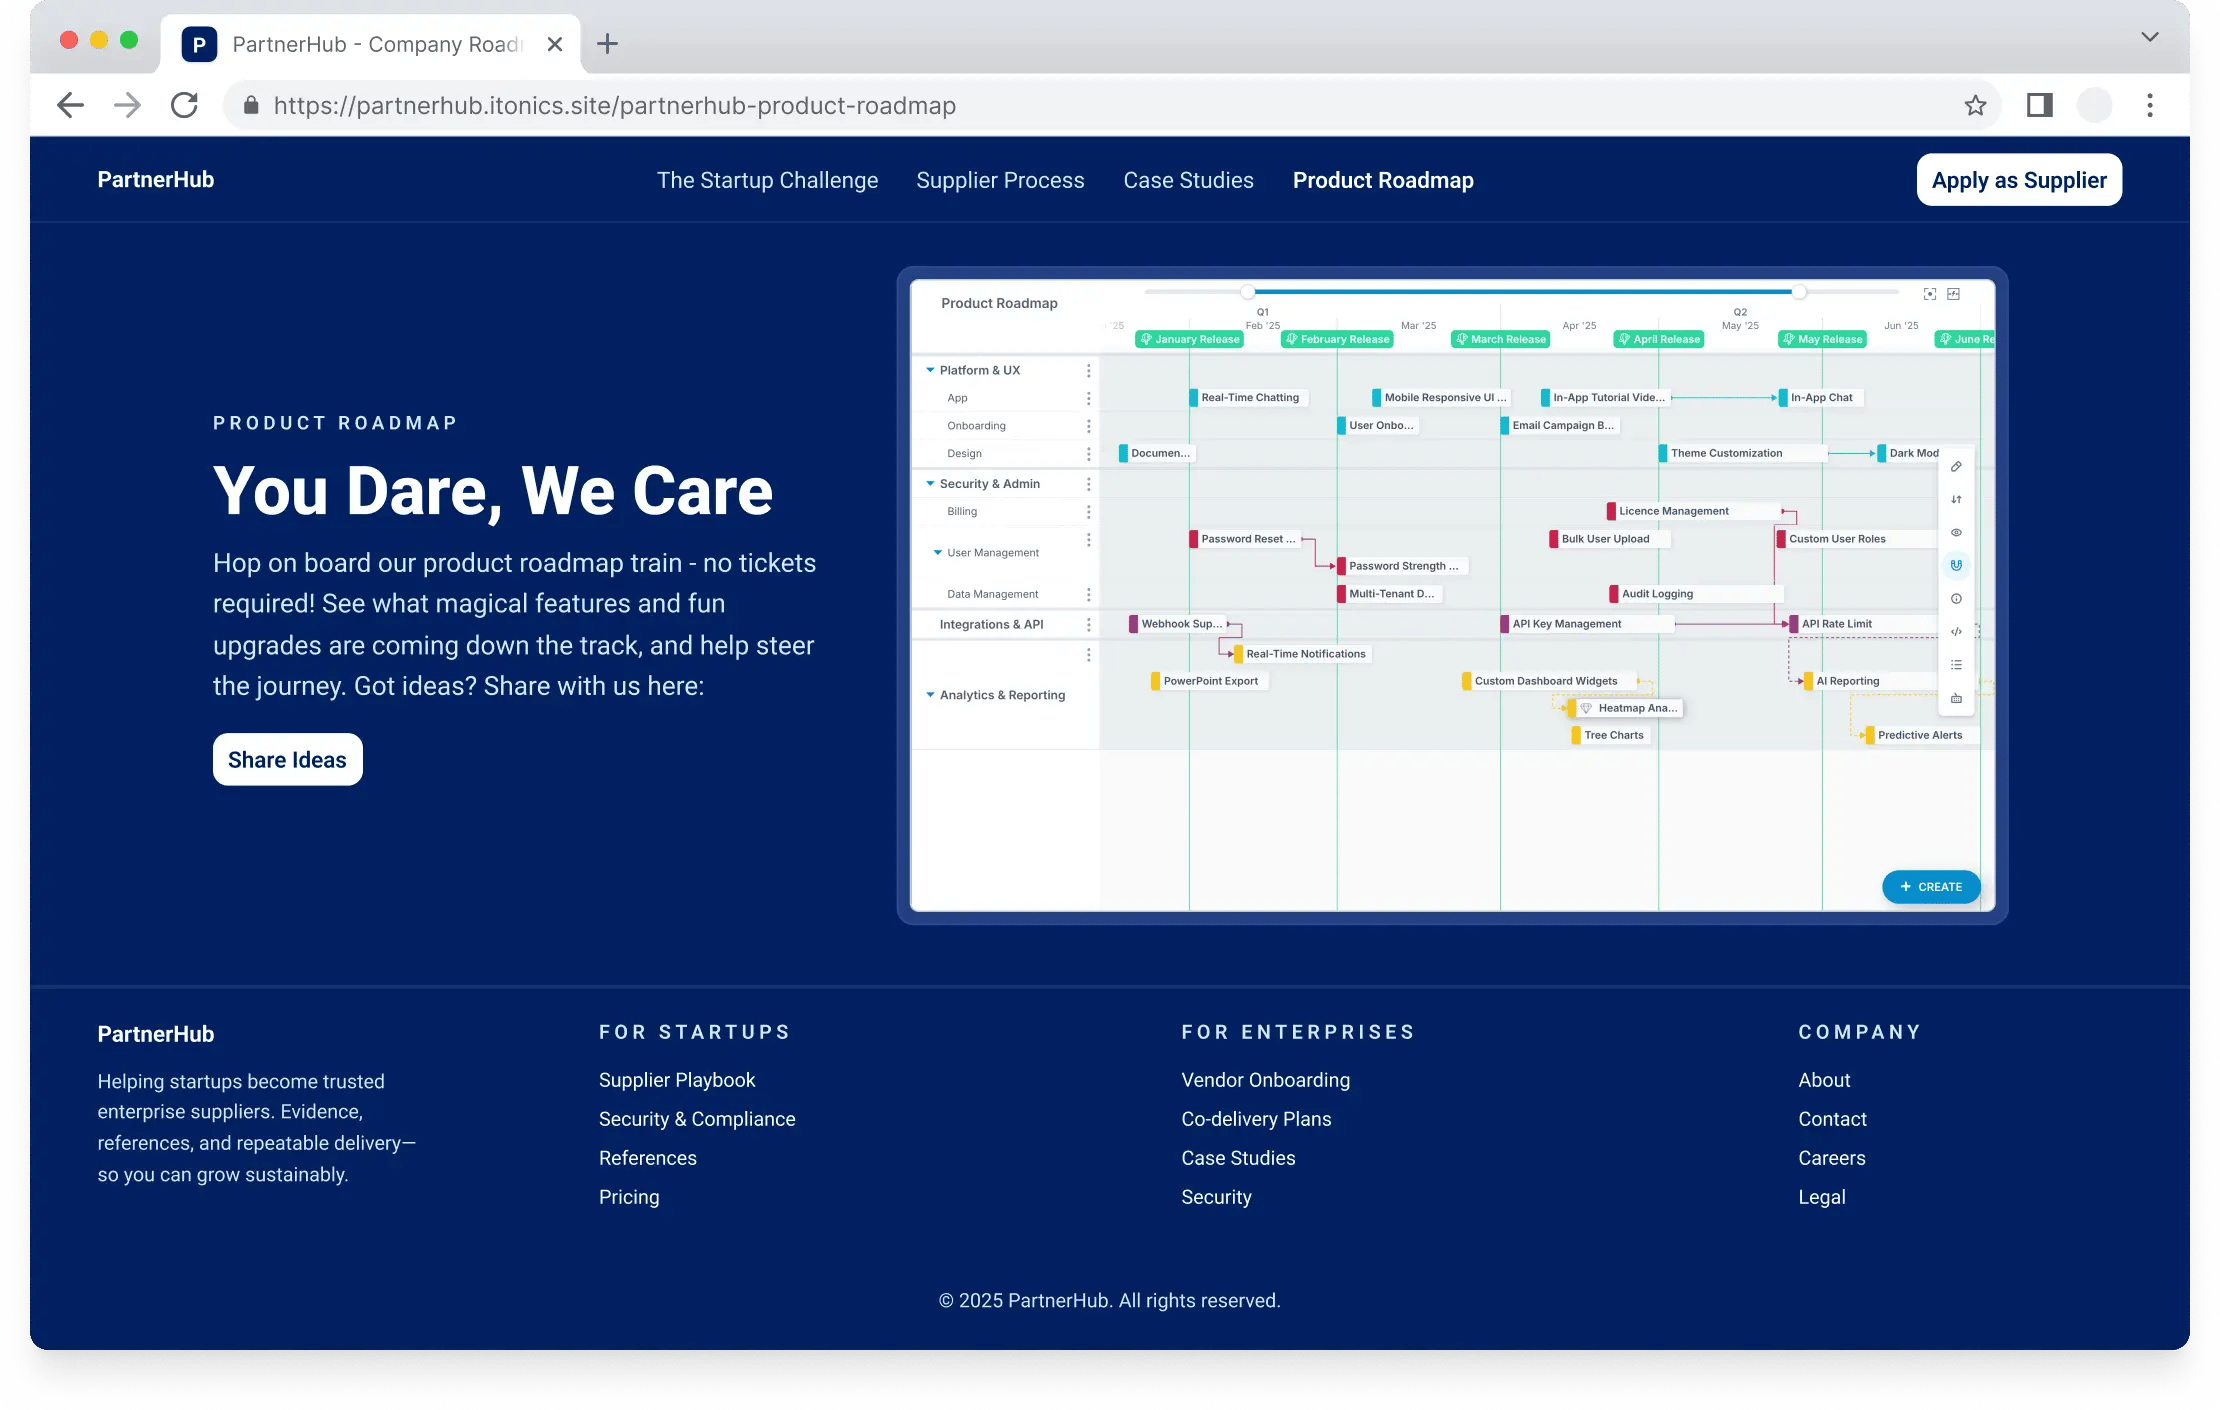2220x1410 pixels.
Task: Open the embed code icon on the roadmap toolbar
Action: point(1957,631)
